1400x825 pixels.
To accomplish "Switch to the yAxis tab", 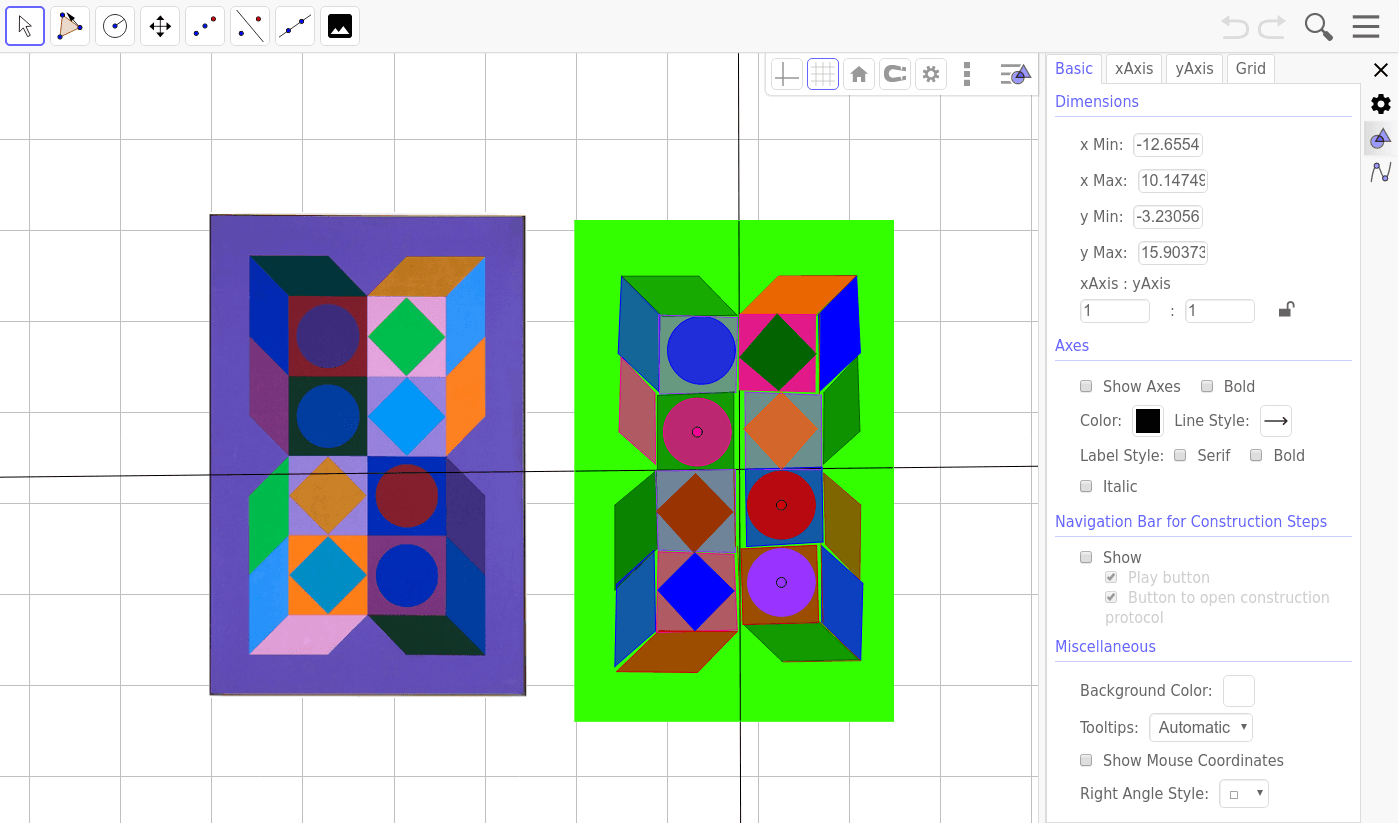I will [1194, 69].
